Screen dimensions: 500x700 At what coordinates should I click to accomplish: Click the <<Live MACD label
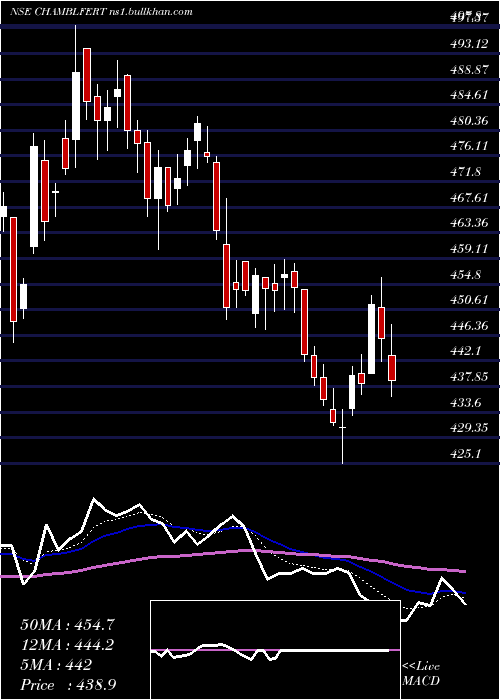coord(421,674)
